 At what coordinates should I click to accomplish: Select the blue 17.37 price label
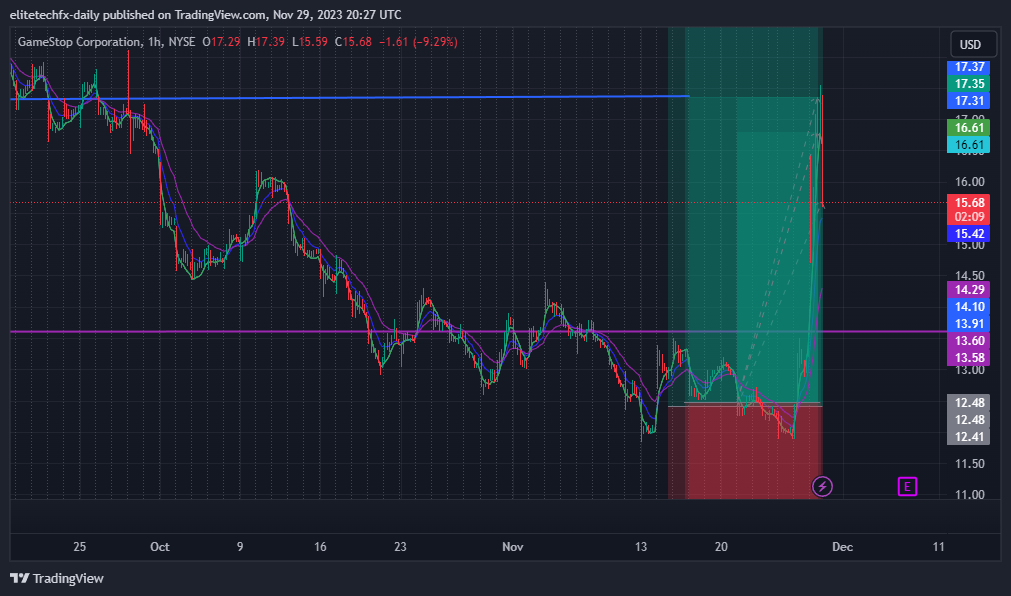point(968,67)
